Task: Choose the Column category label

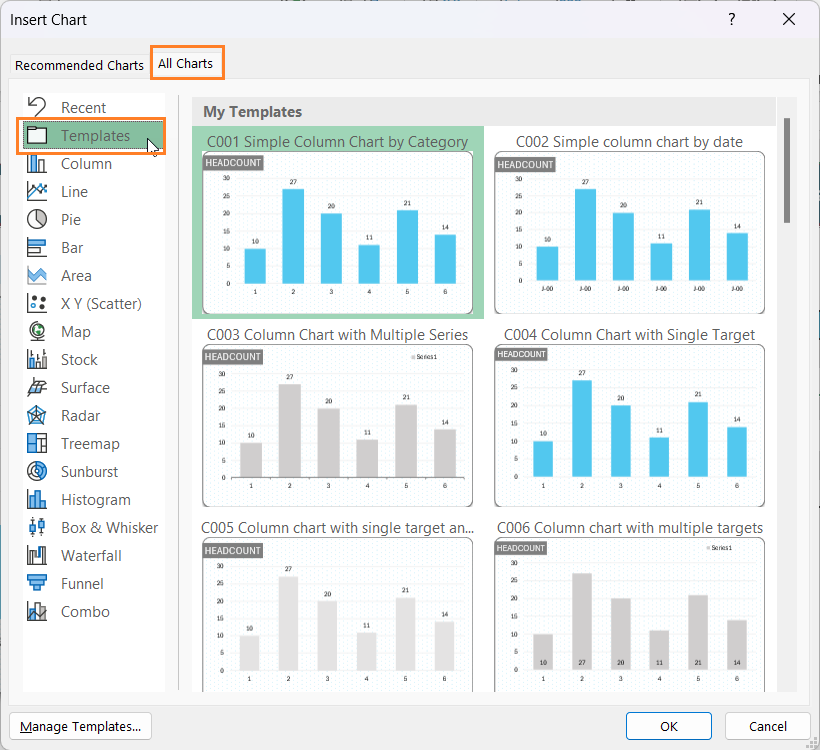Action: tap(86, 164)
